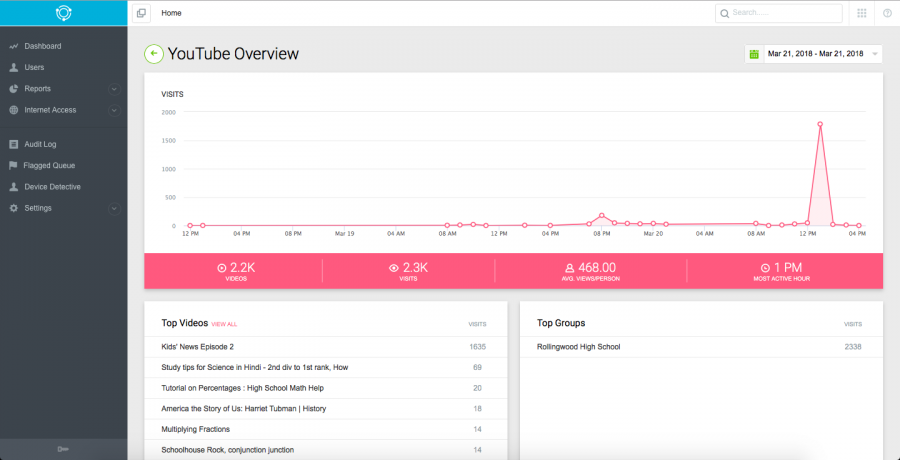Click the eye icon in Visits stat

pos(394,268)
